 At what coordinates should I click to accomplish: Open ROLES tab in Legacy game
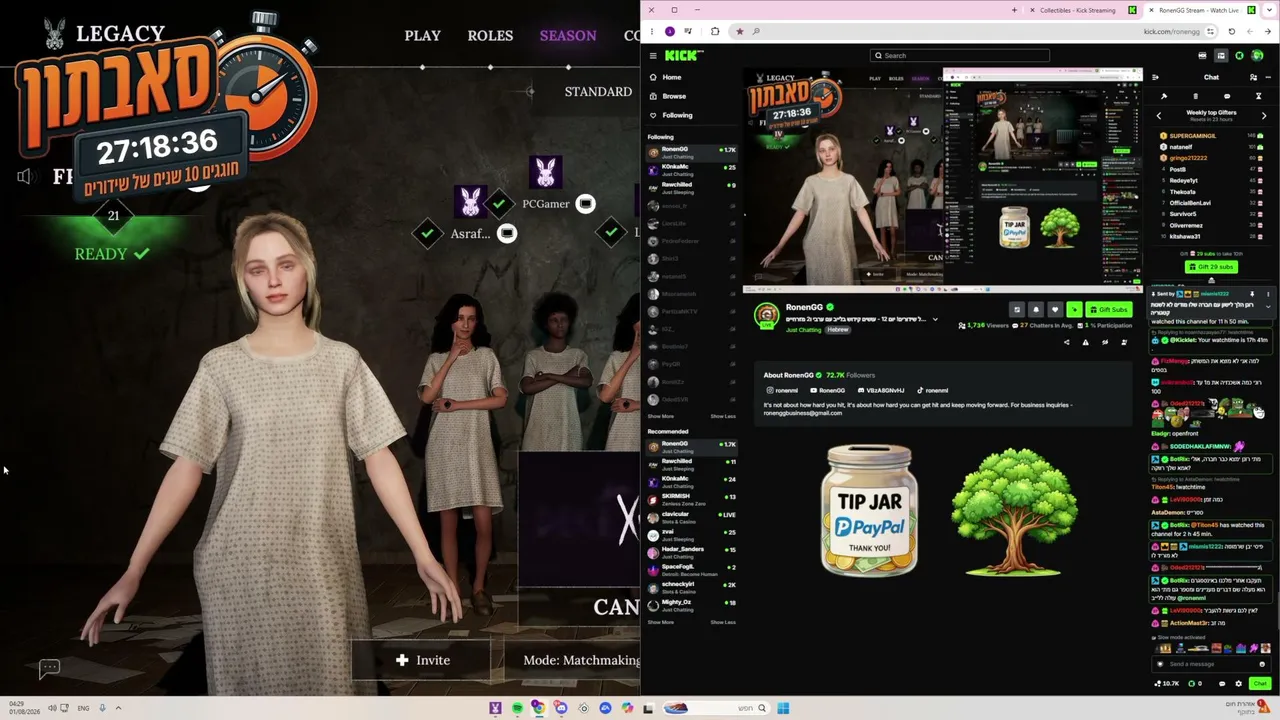pyautogui.click(x=490, y=36)
